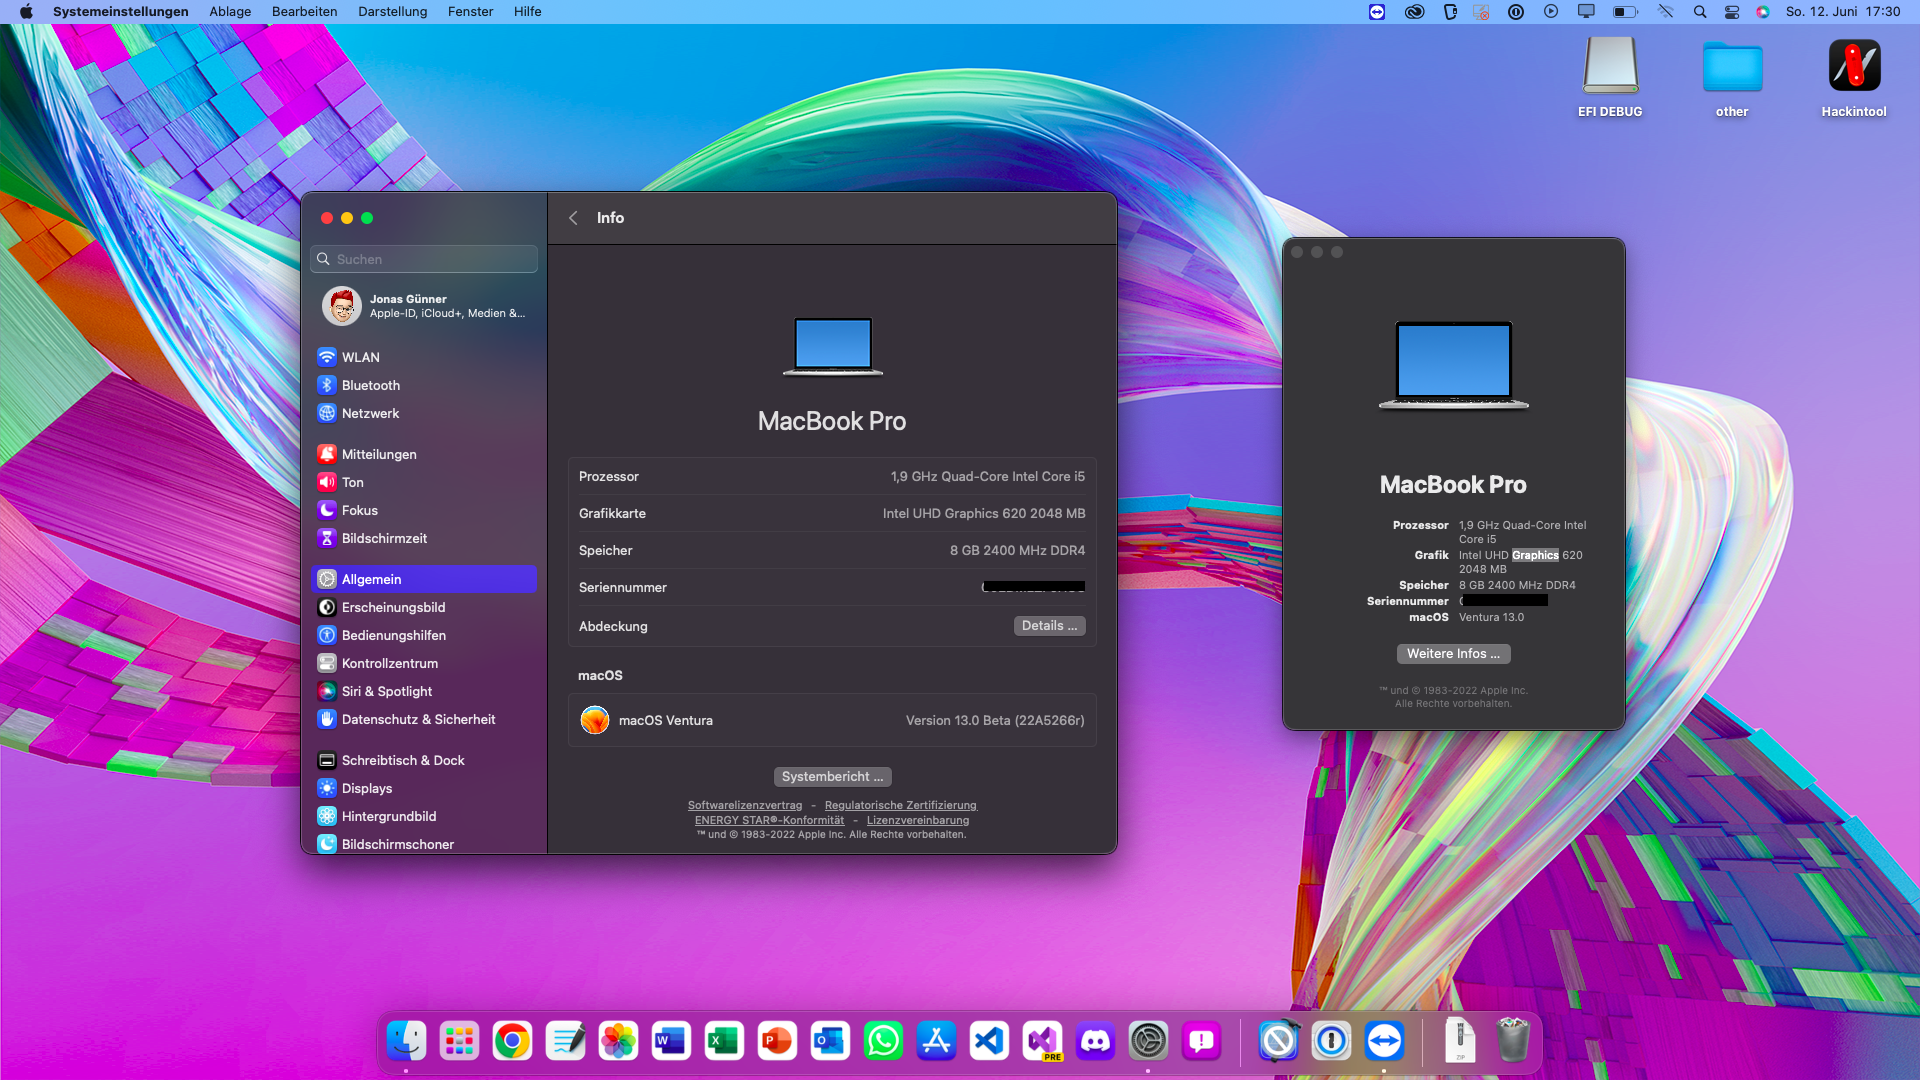Open Launchpad from the Dock

[x=459, y=1041]
